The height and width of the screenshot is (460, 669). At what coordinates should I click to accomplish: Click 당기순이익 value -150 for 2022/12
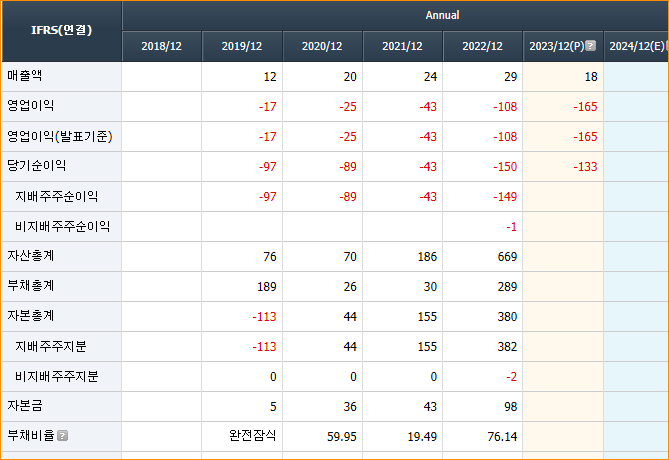click(505, 167)
